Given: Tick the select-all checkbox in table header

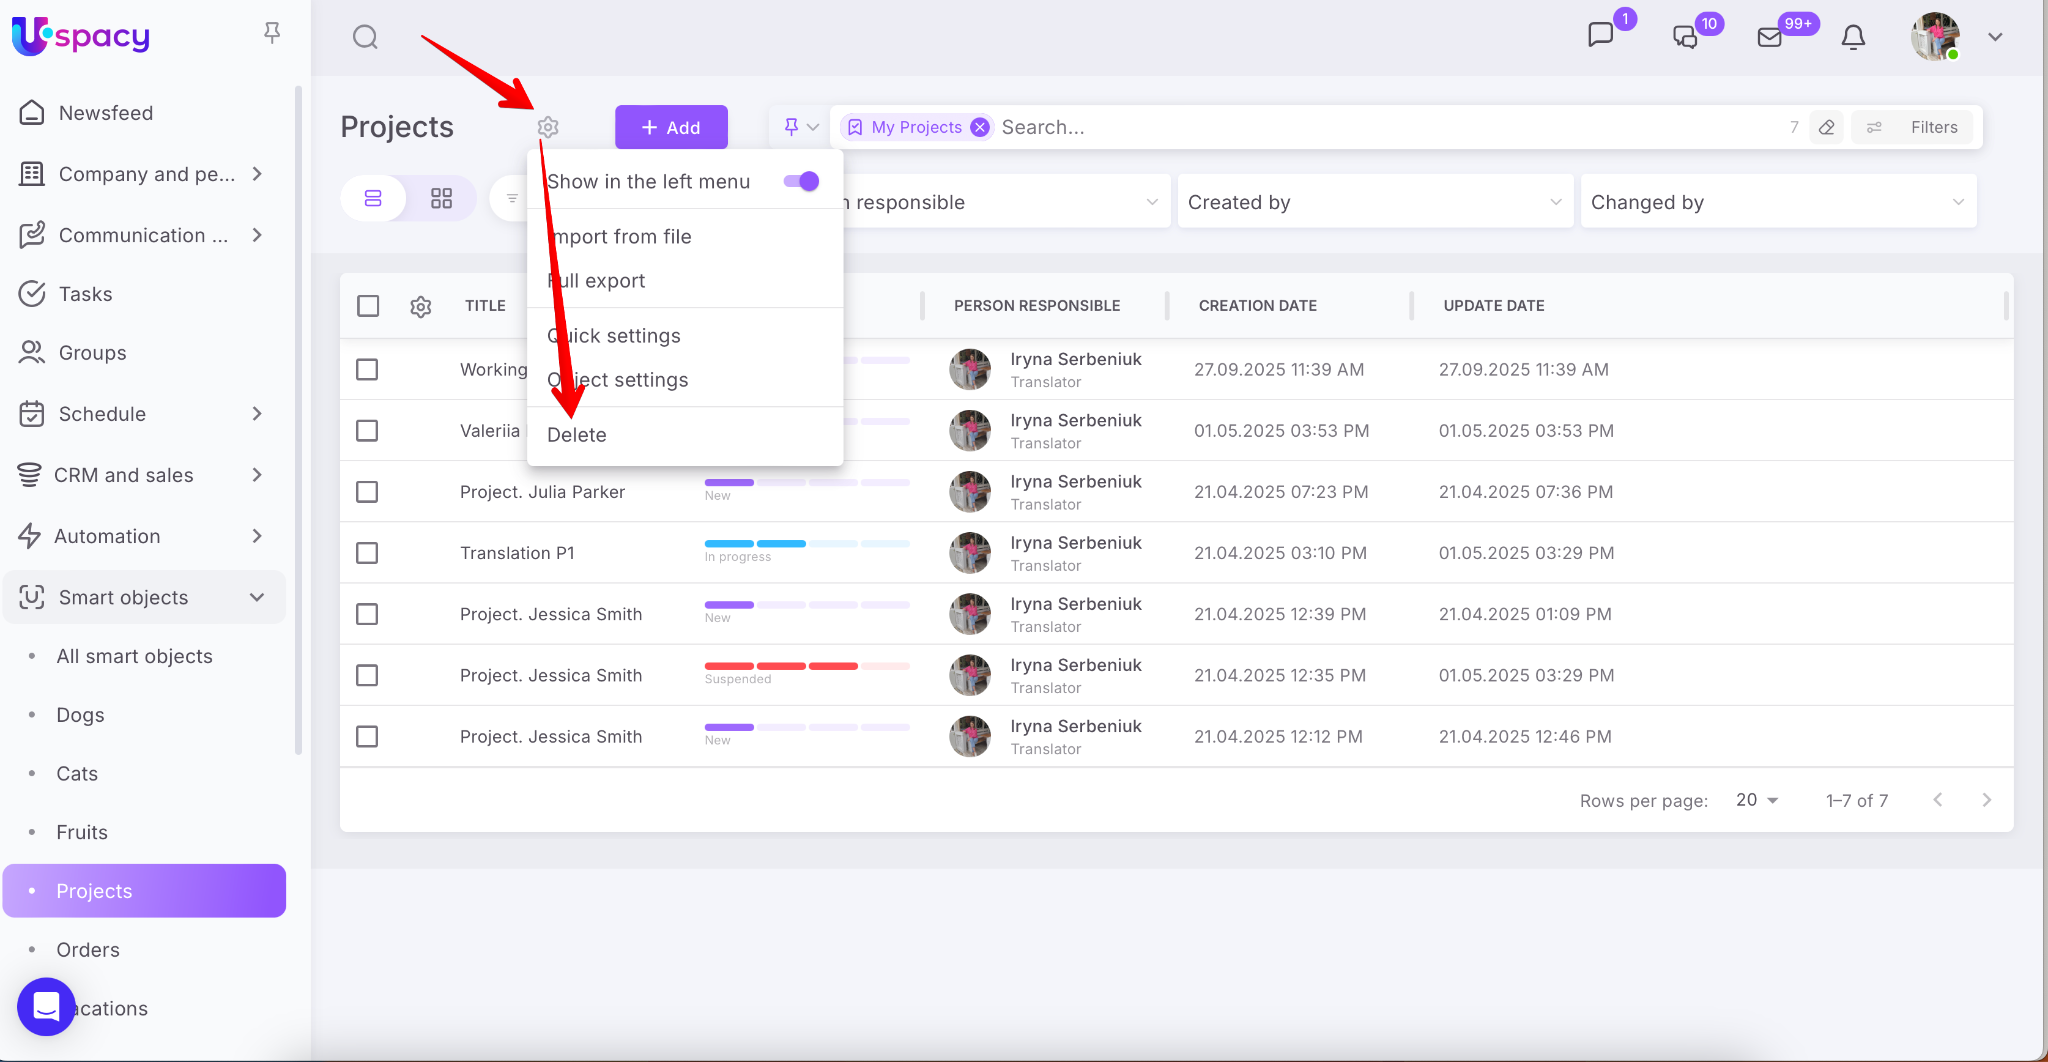Looking at the screenshot, I should pyautogui.click(x=368, y=306).
